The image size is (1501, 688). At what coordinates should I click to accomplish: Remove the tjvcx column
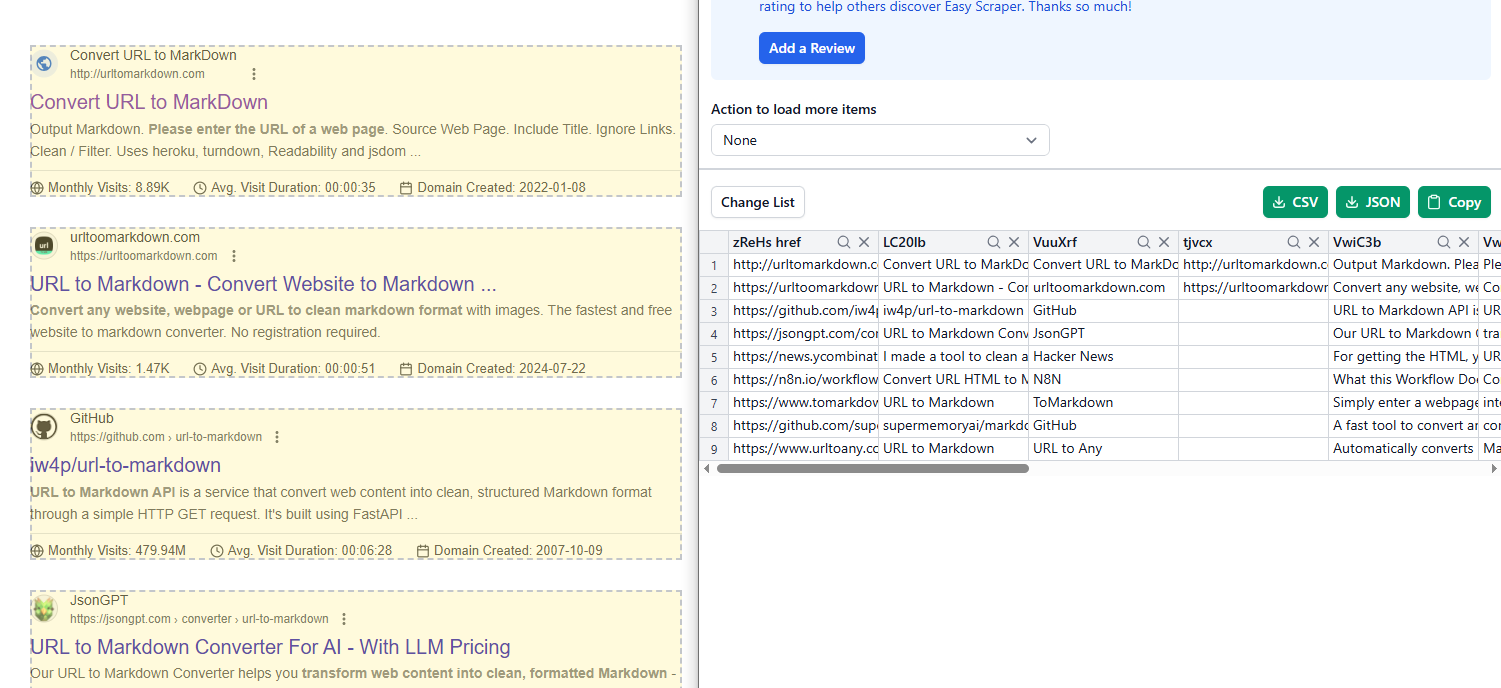[1314, 242]
